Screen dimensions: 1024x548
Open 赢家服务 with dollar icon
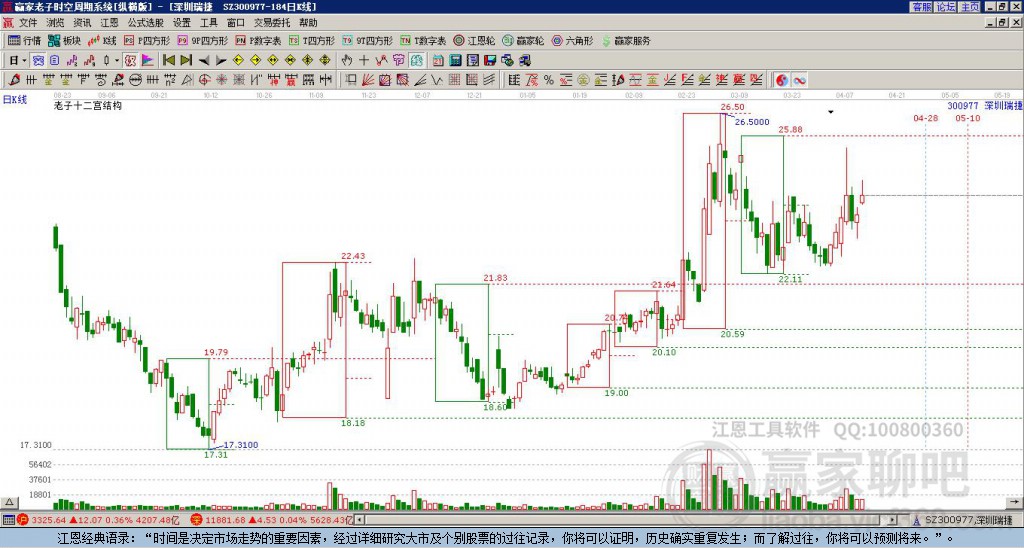(626, 40)
